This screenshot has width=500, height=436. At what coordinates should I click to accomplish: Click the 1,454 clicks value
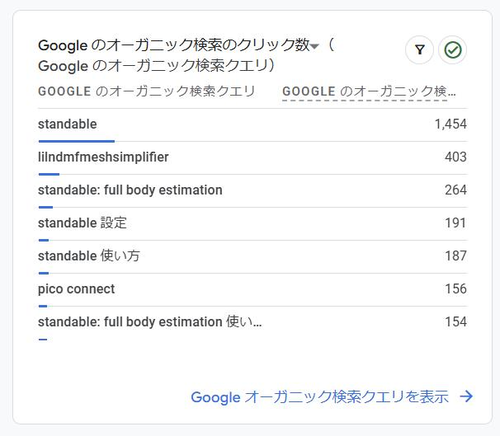click(x=451, y=124)
